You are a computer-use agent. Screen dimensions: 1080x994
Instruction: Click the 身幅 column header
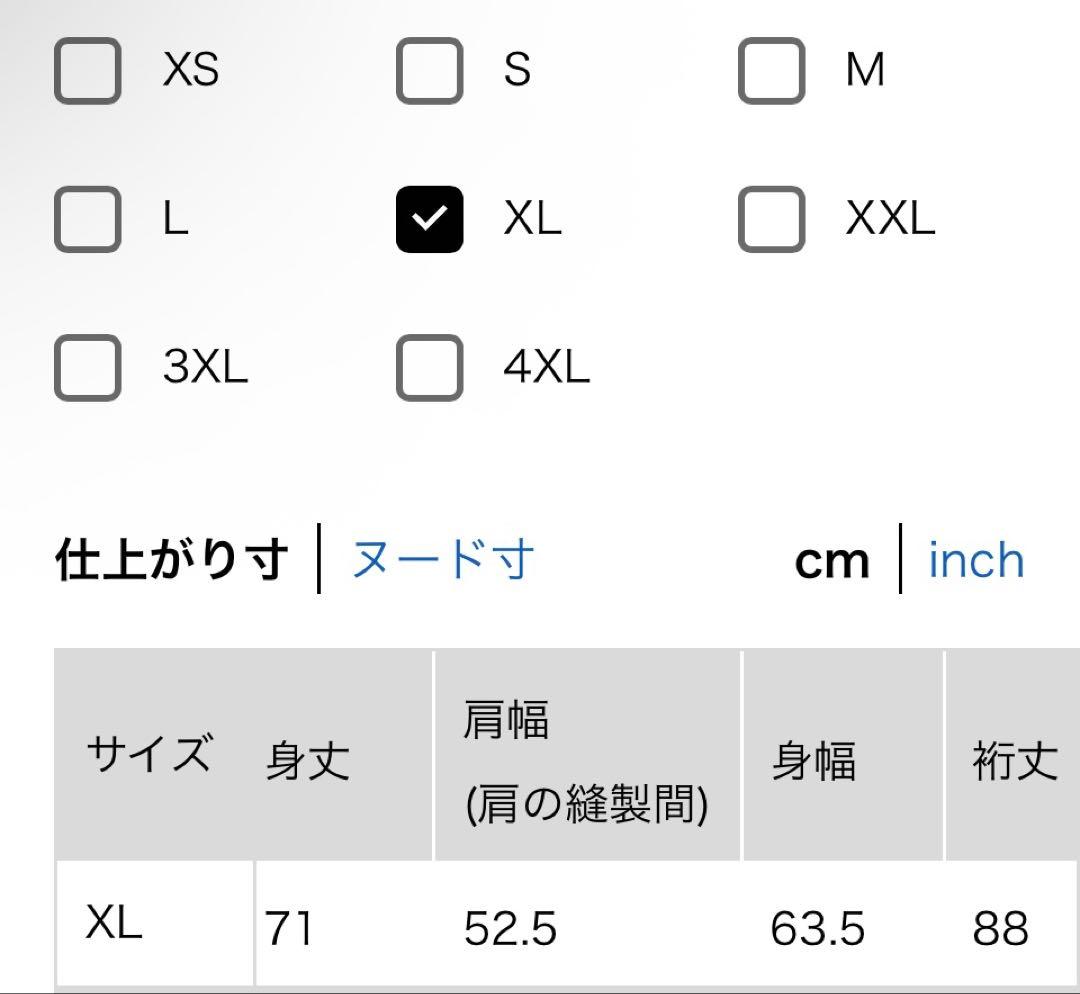click(814, 761)
